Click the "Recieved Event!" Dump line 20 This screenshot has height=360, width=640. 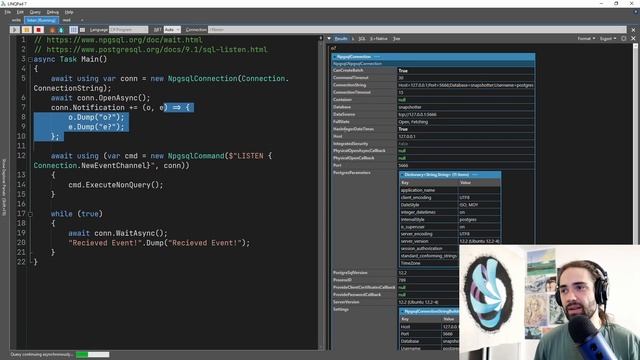(159, 243)
